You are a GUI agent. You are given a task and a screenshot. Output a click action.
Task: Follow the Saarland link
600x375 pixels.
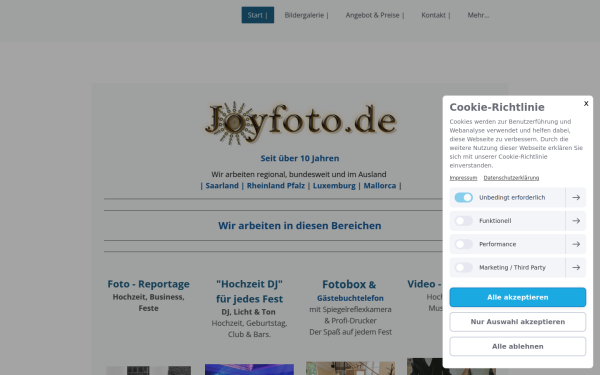pyautogui.click(x=222, y=186)
